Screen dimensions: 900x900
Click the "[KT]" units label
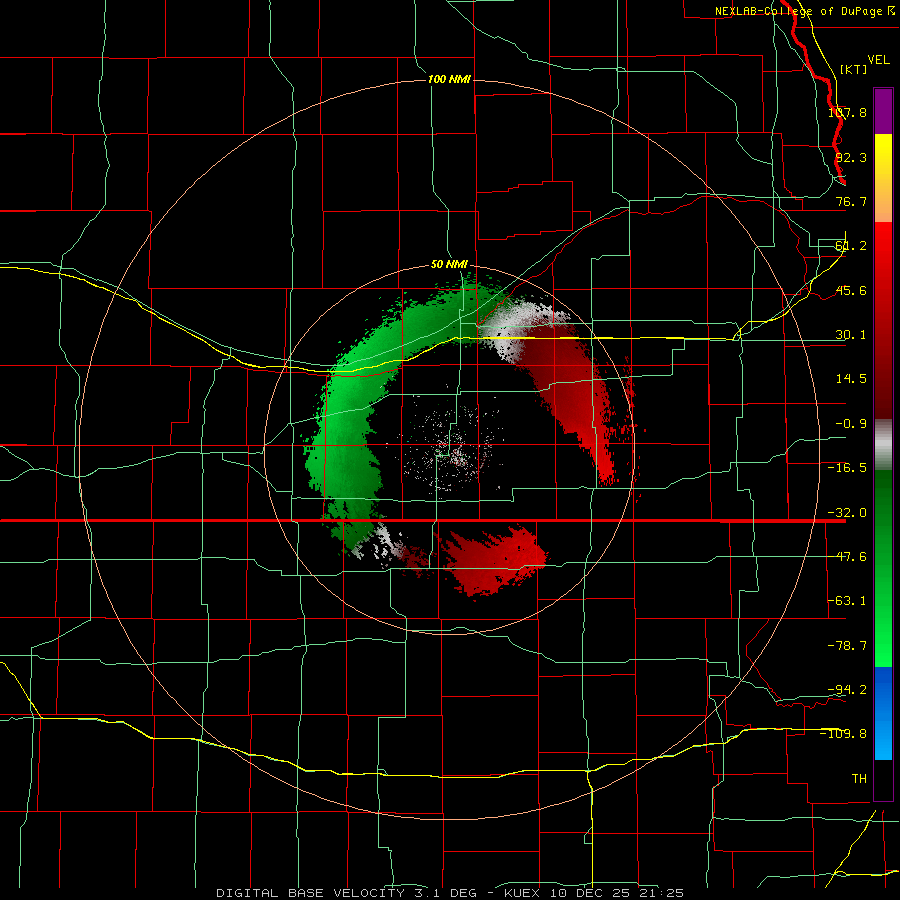[x=853, y=69]
